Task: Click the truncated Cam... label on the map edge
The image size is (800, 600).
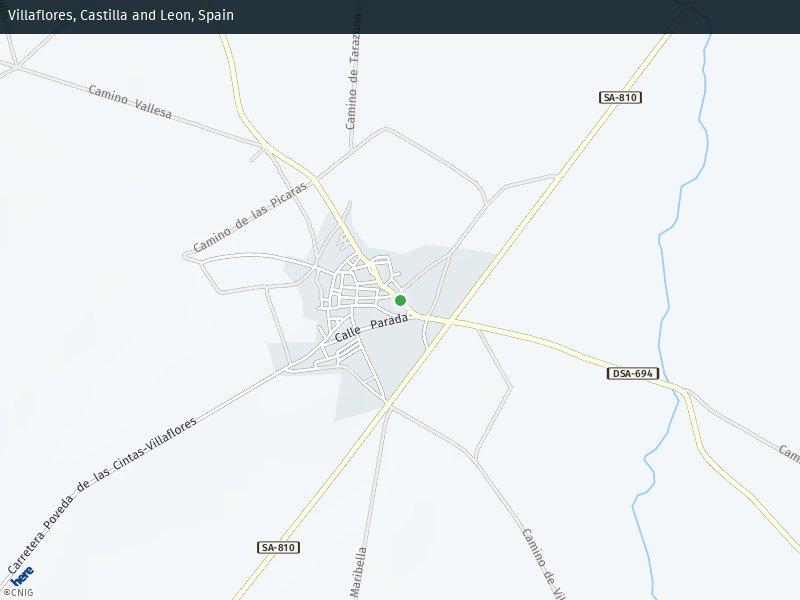Action: point(789,453)
